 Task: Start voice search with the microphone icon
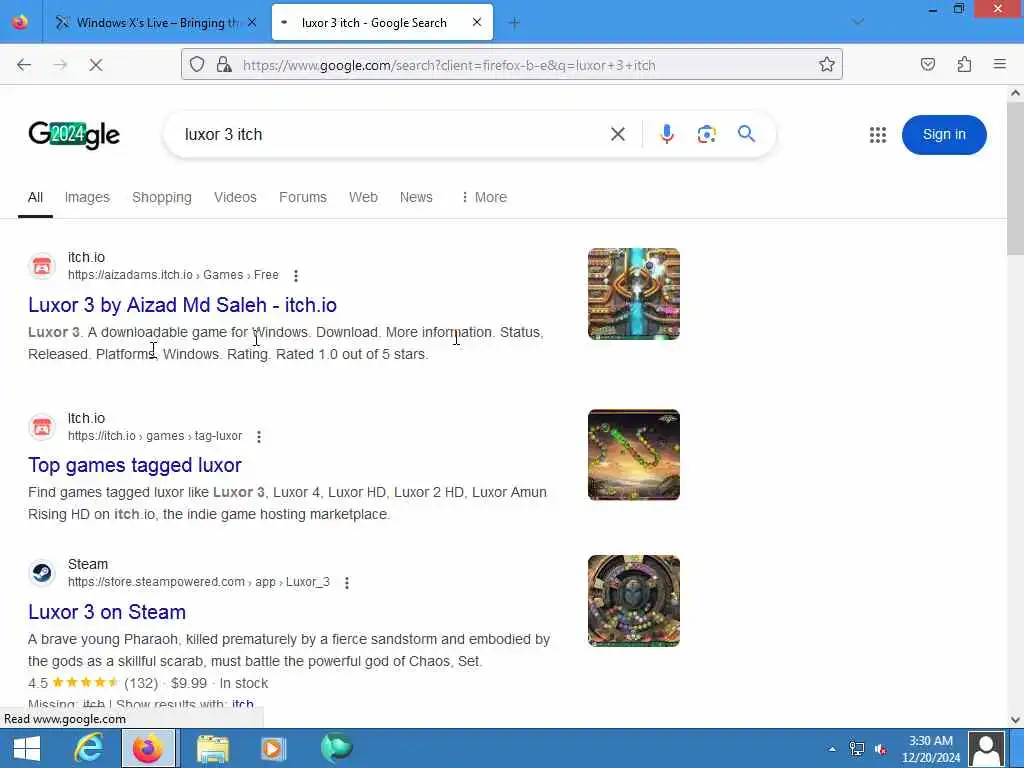tap(667, 135)
